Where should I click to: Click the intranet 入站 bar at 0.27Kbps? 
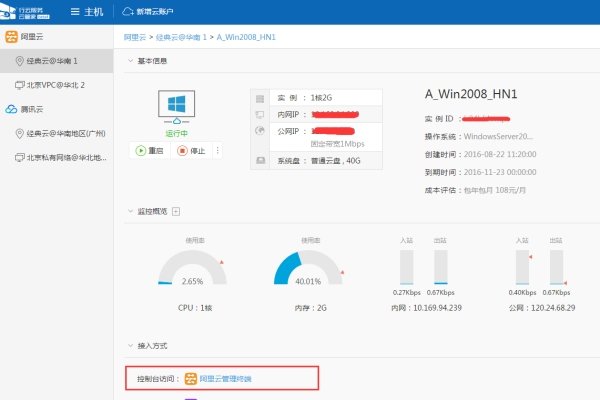(x=406, y=268)
